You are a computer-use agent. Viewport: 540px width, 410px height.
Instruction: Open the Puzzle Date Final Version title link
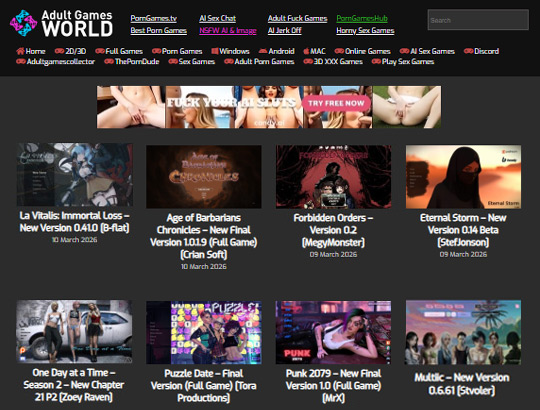[204, 386]
